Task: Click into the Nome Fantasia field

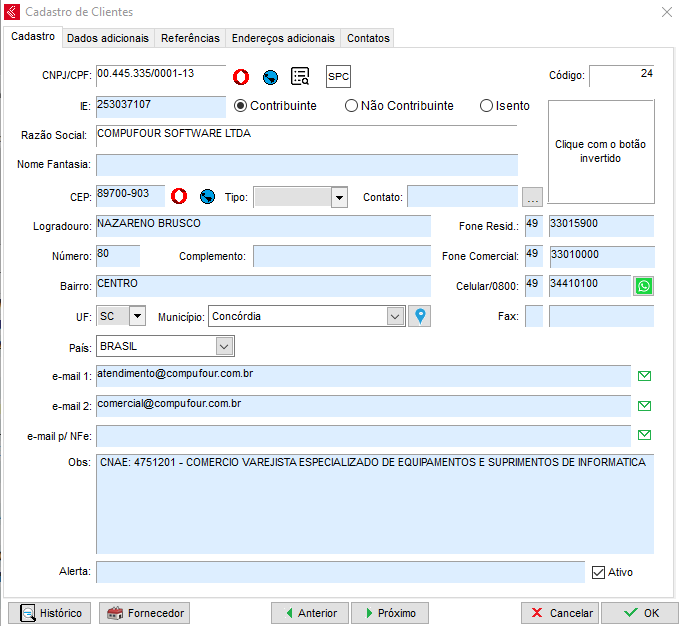Action: pyautogui.click(x=306, y=165)
